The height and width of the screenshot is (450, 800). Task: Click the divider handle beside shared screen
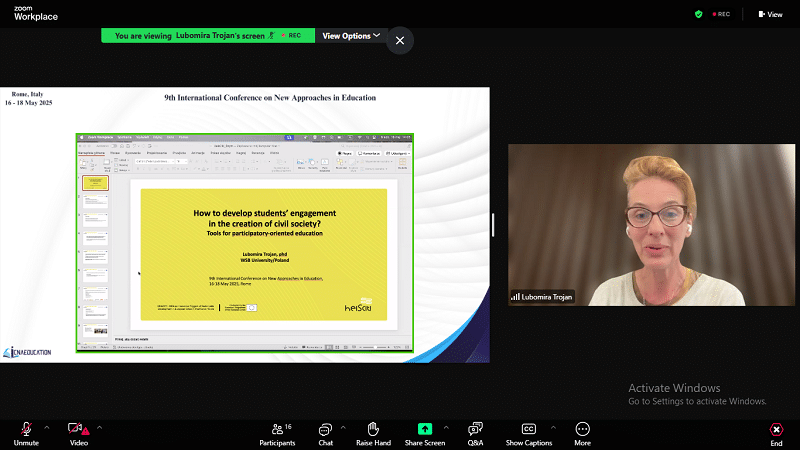[493, 224]
